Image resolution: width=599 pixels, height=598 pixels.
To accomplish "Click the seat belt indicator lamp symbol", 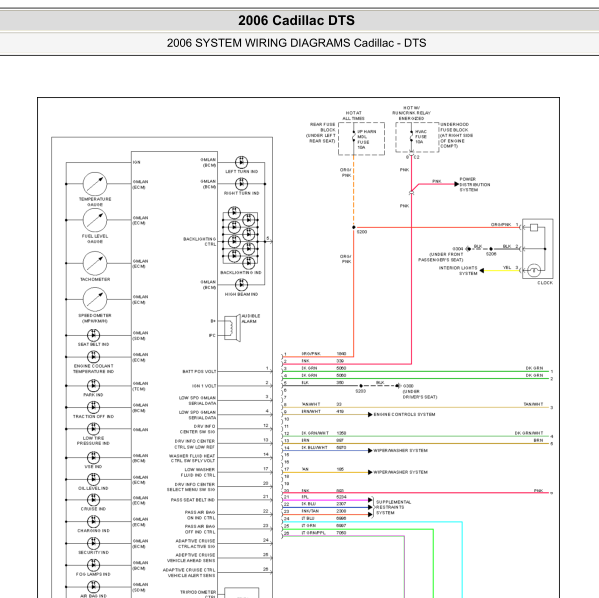I will [x=93, y=335].
